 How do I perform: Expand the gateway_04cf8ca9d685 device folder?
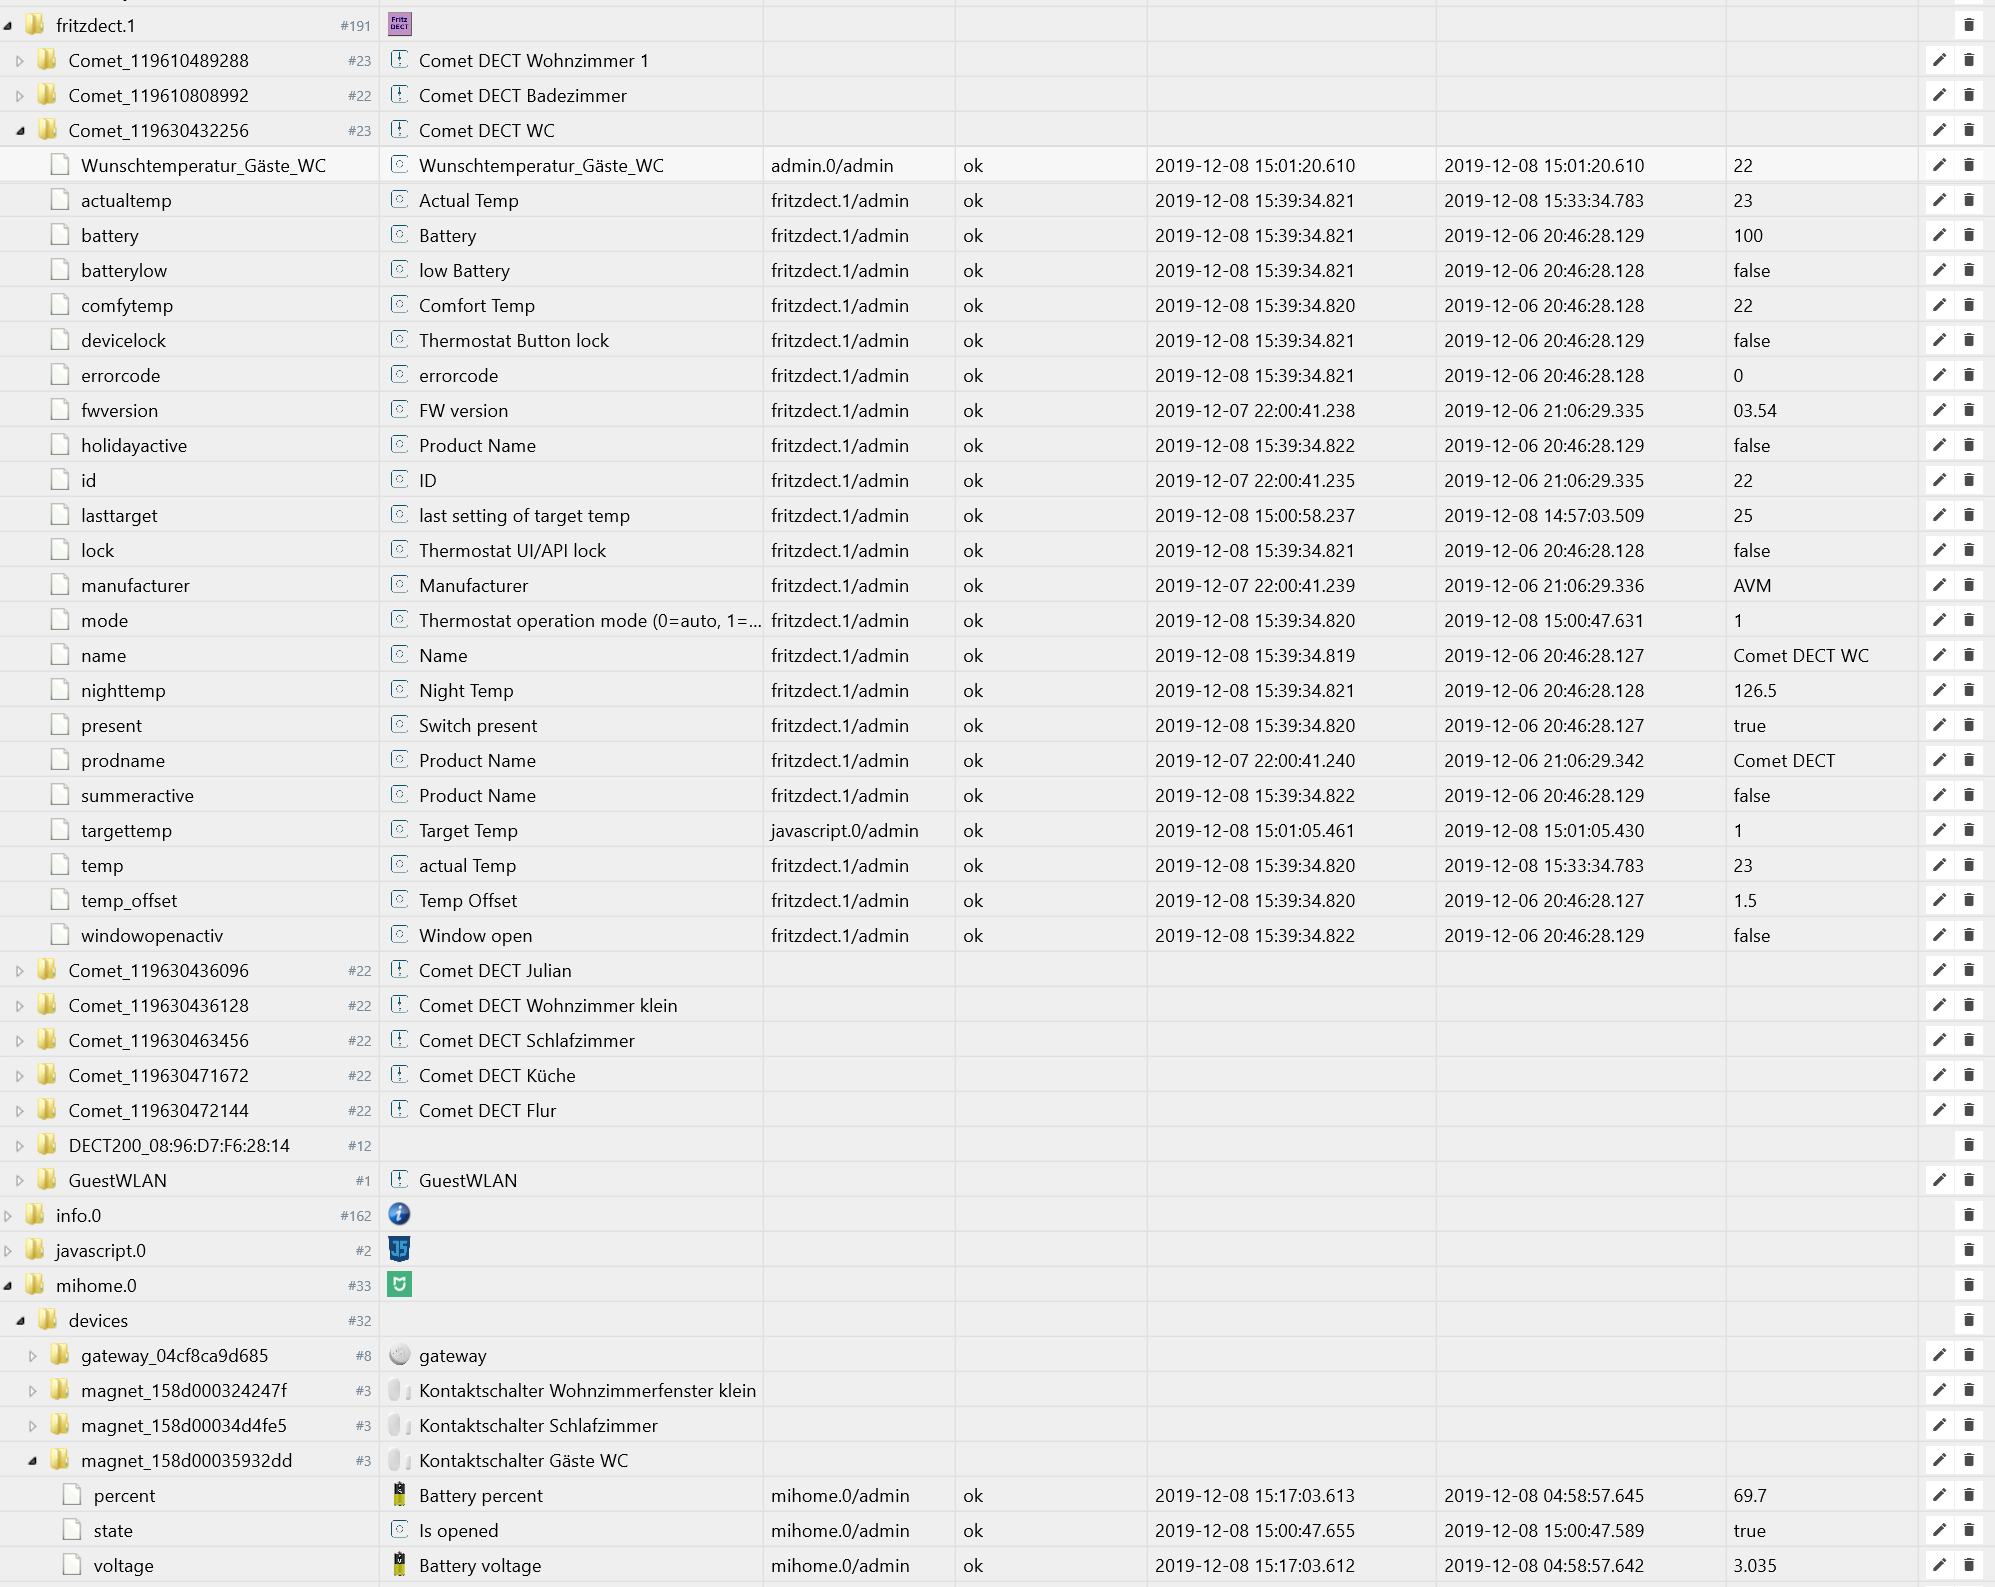coord(33,1356)
